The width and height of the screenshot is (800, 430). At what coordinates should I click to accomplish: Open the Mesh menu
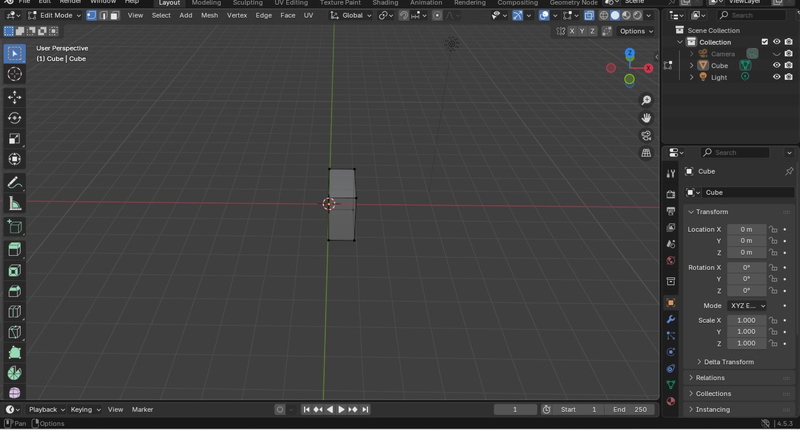[209, 16]
